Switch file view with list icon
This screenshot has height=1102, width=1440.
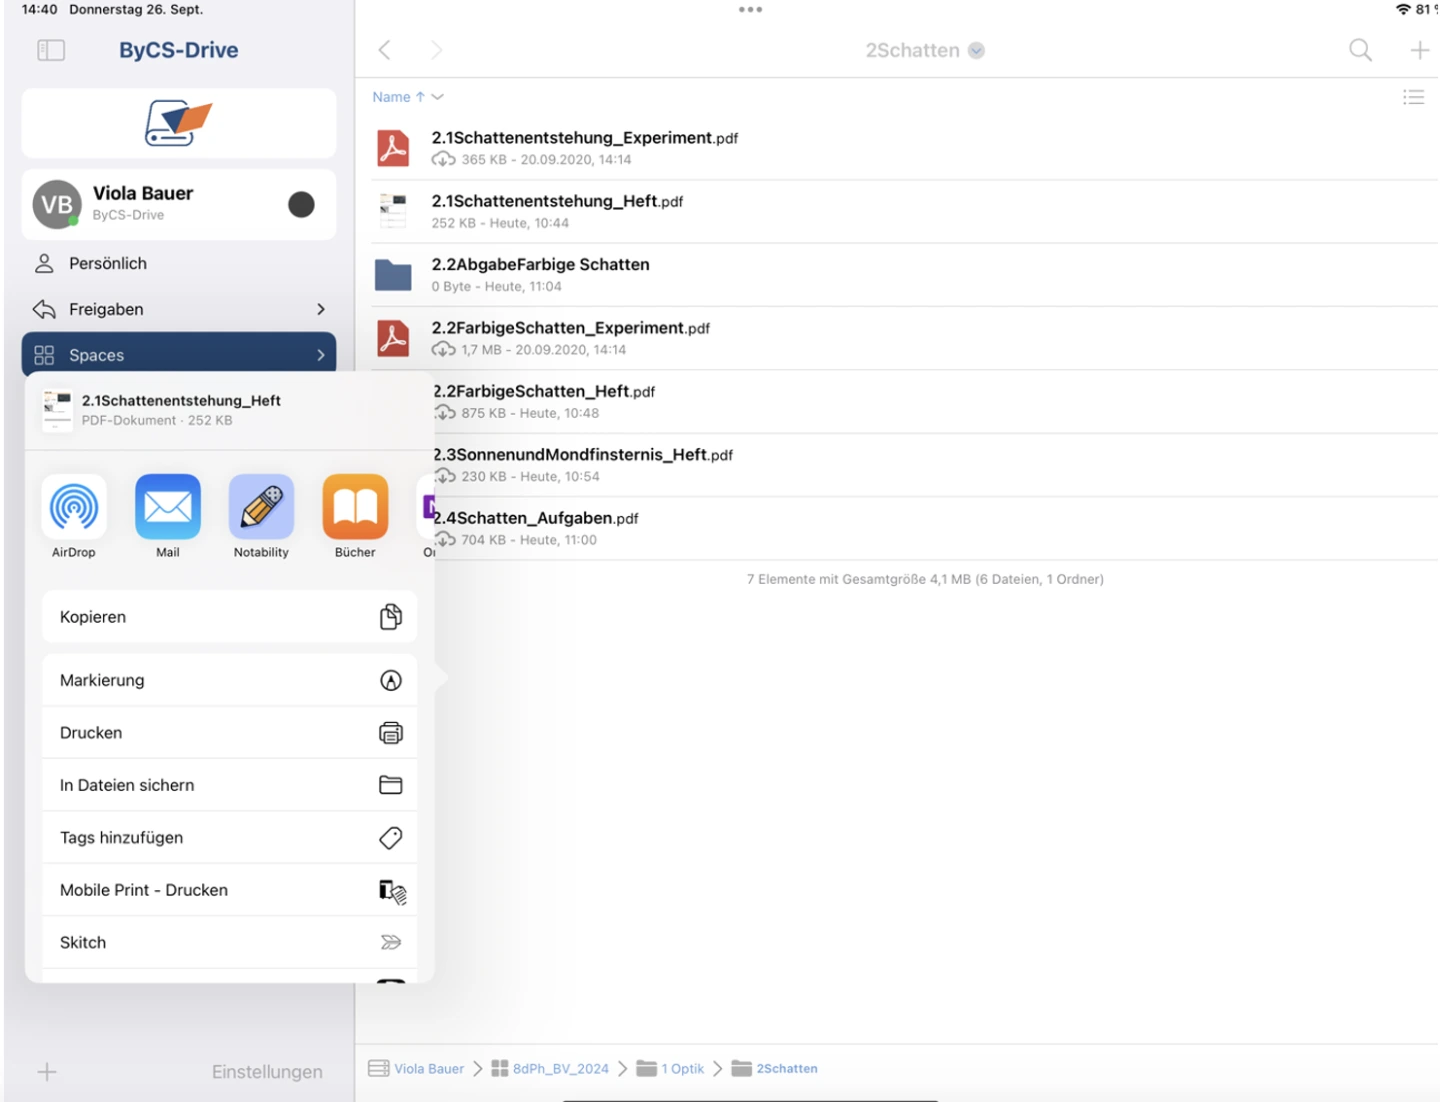[x=1413, y=97]
